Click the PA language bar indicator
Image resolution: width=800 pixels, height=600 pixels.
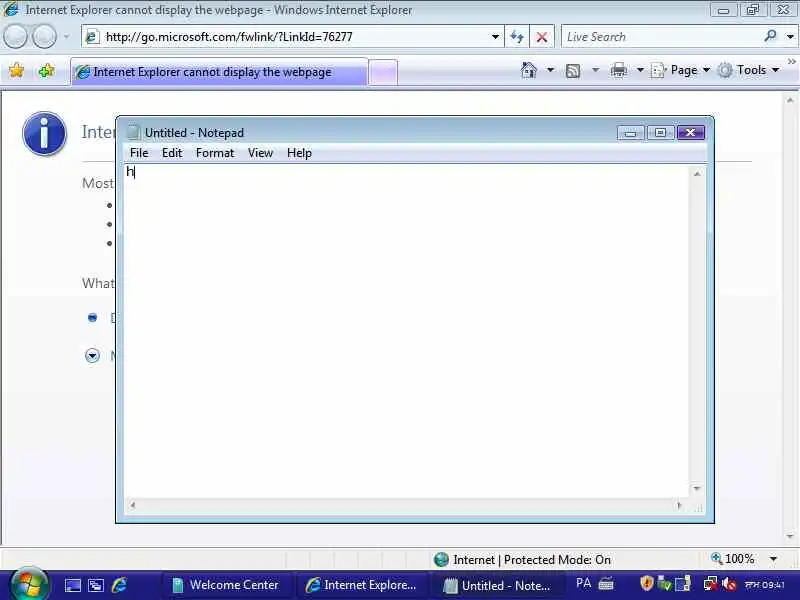point(583,583)
